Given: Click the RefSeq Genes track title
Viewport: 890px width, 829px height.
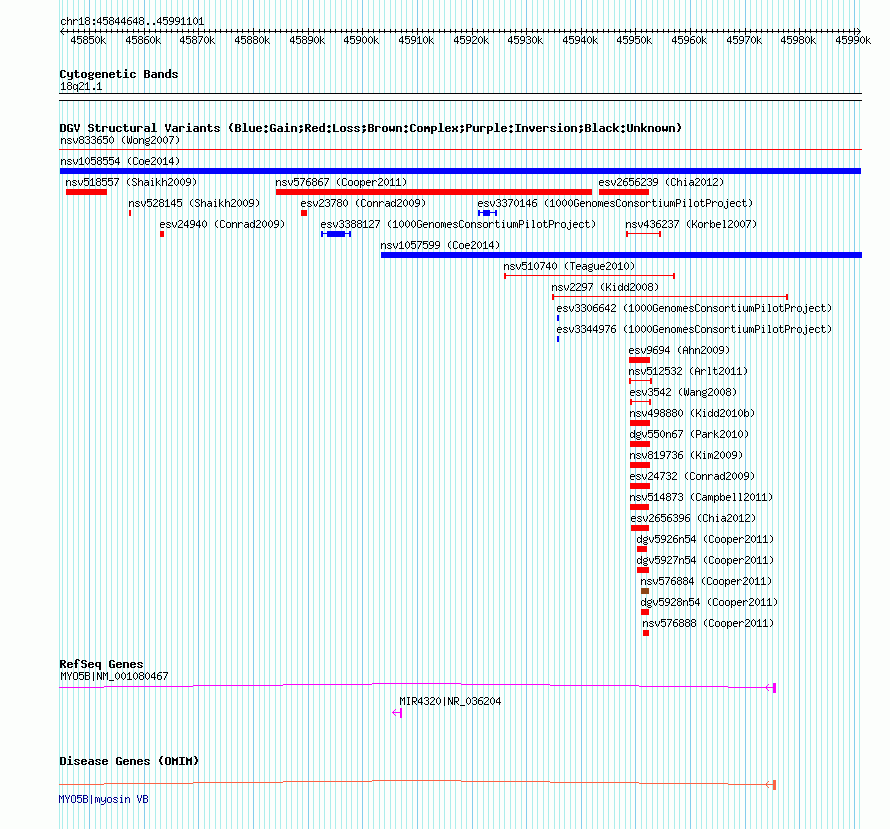Looking at the screenshot, I should point(101,664).
